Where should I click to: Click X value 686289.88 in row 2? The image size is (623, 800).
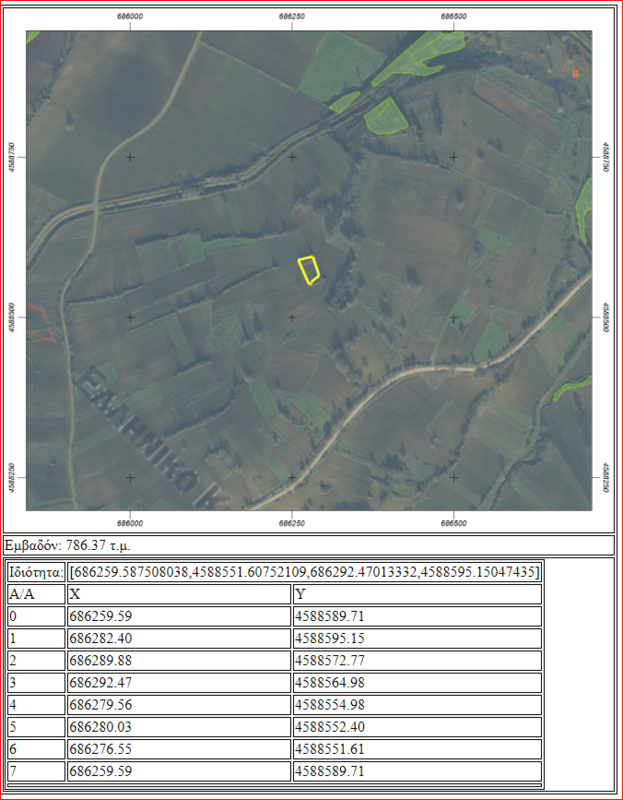pyautogui.click(x=178, y=660)
